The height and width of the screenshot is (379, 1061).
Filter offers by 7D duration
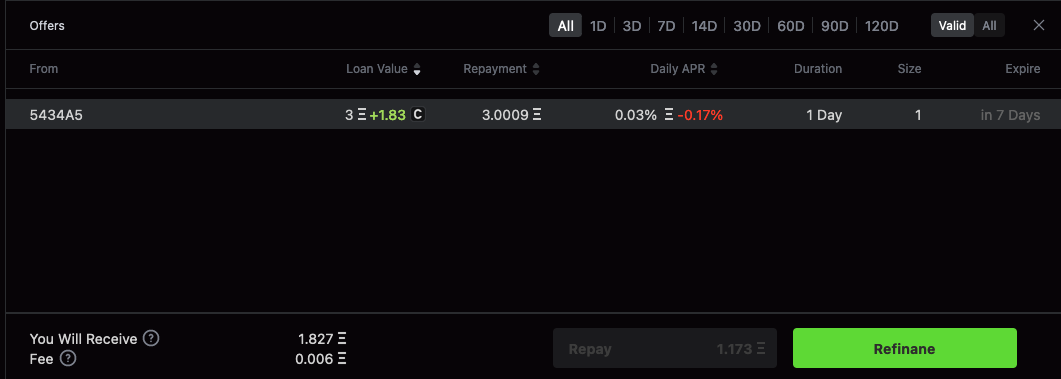(x=667, y=26)
